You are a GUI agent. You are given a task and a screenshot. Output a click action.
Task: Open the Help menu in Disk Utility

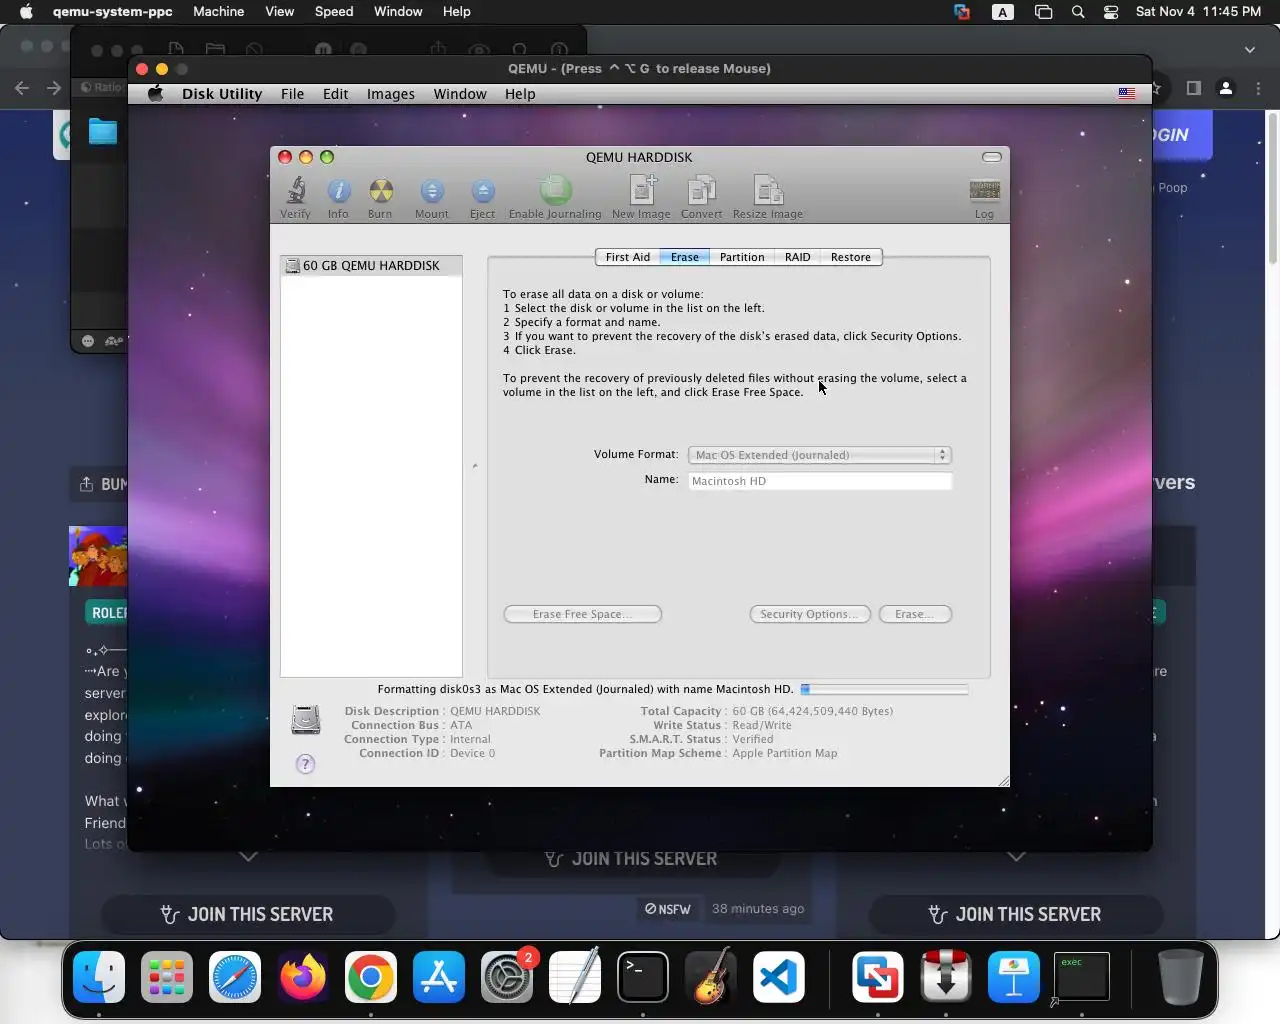click(520, 94)
